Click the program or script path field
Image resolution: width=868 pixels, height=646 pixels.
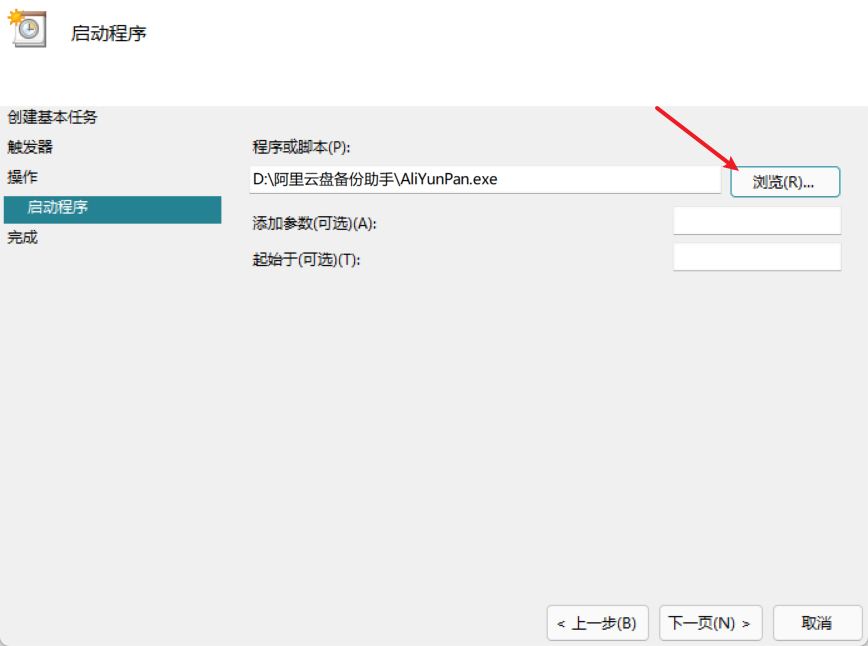click(x=485, y=179)
